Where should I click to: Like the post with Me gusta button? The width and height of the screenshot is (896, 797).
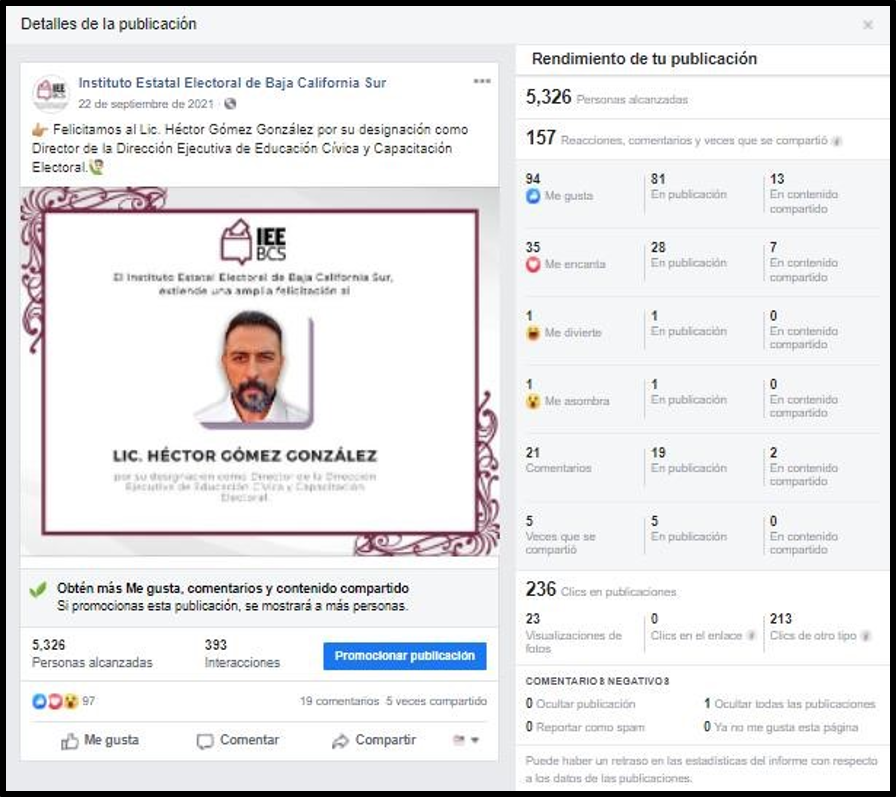click(100, 741)
